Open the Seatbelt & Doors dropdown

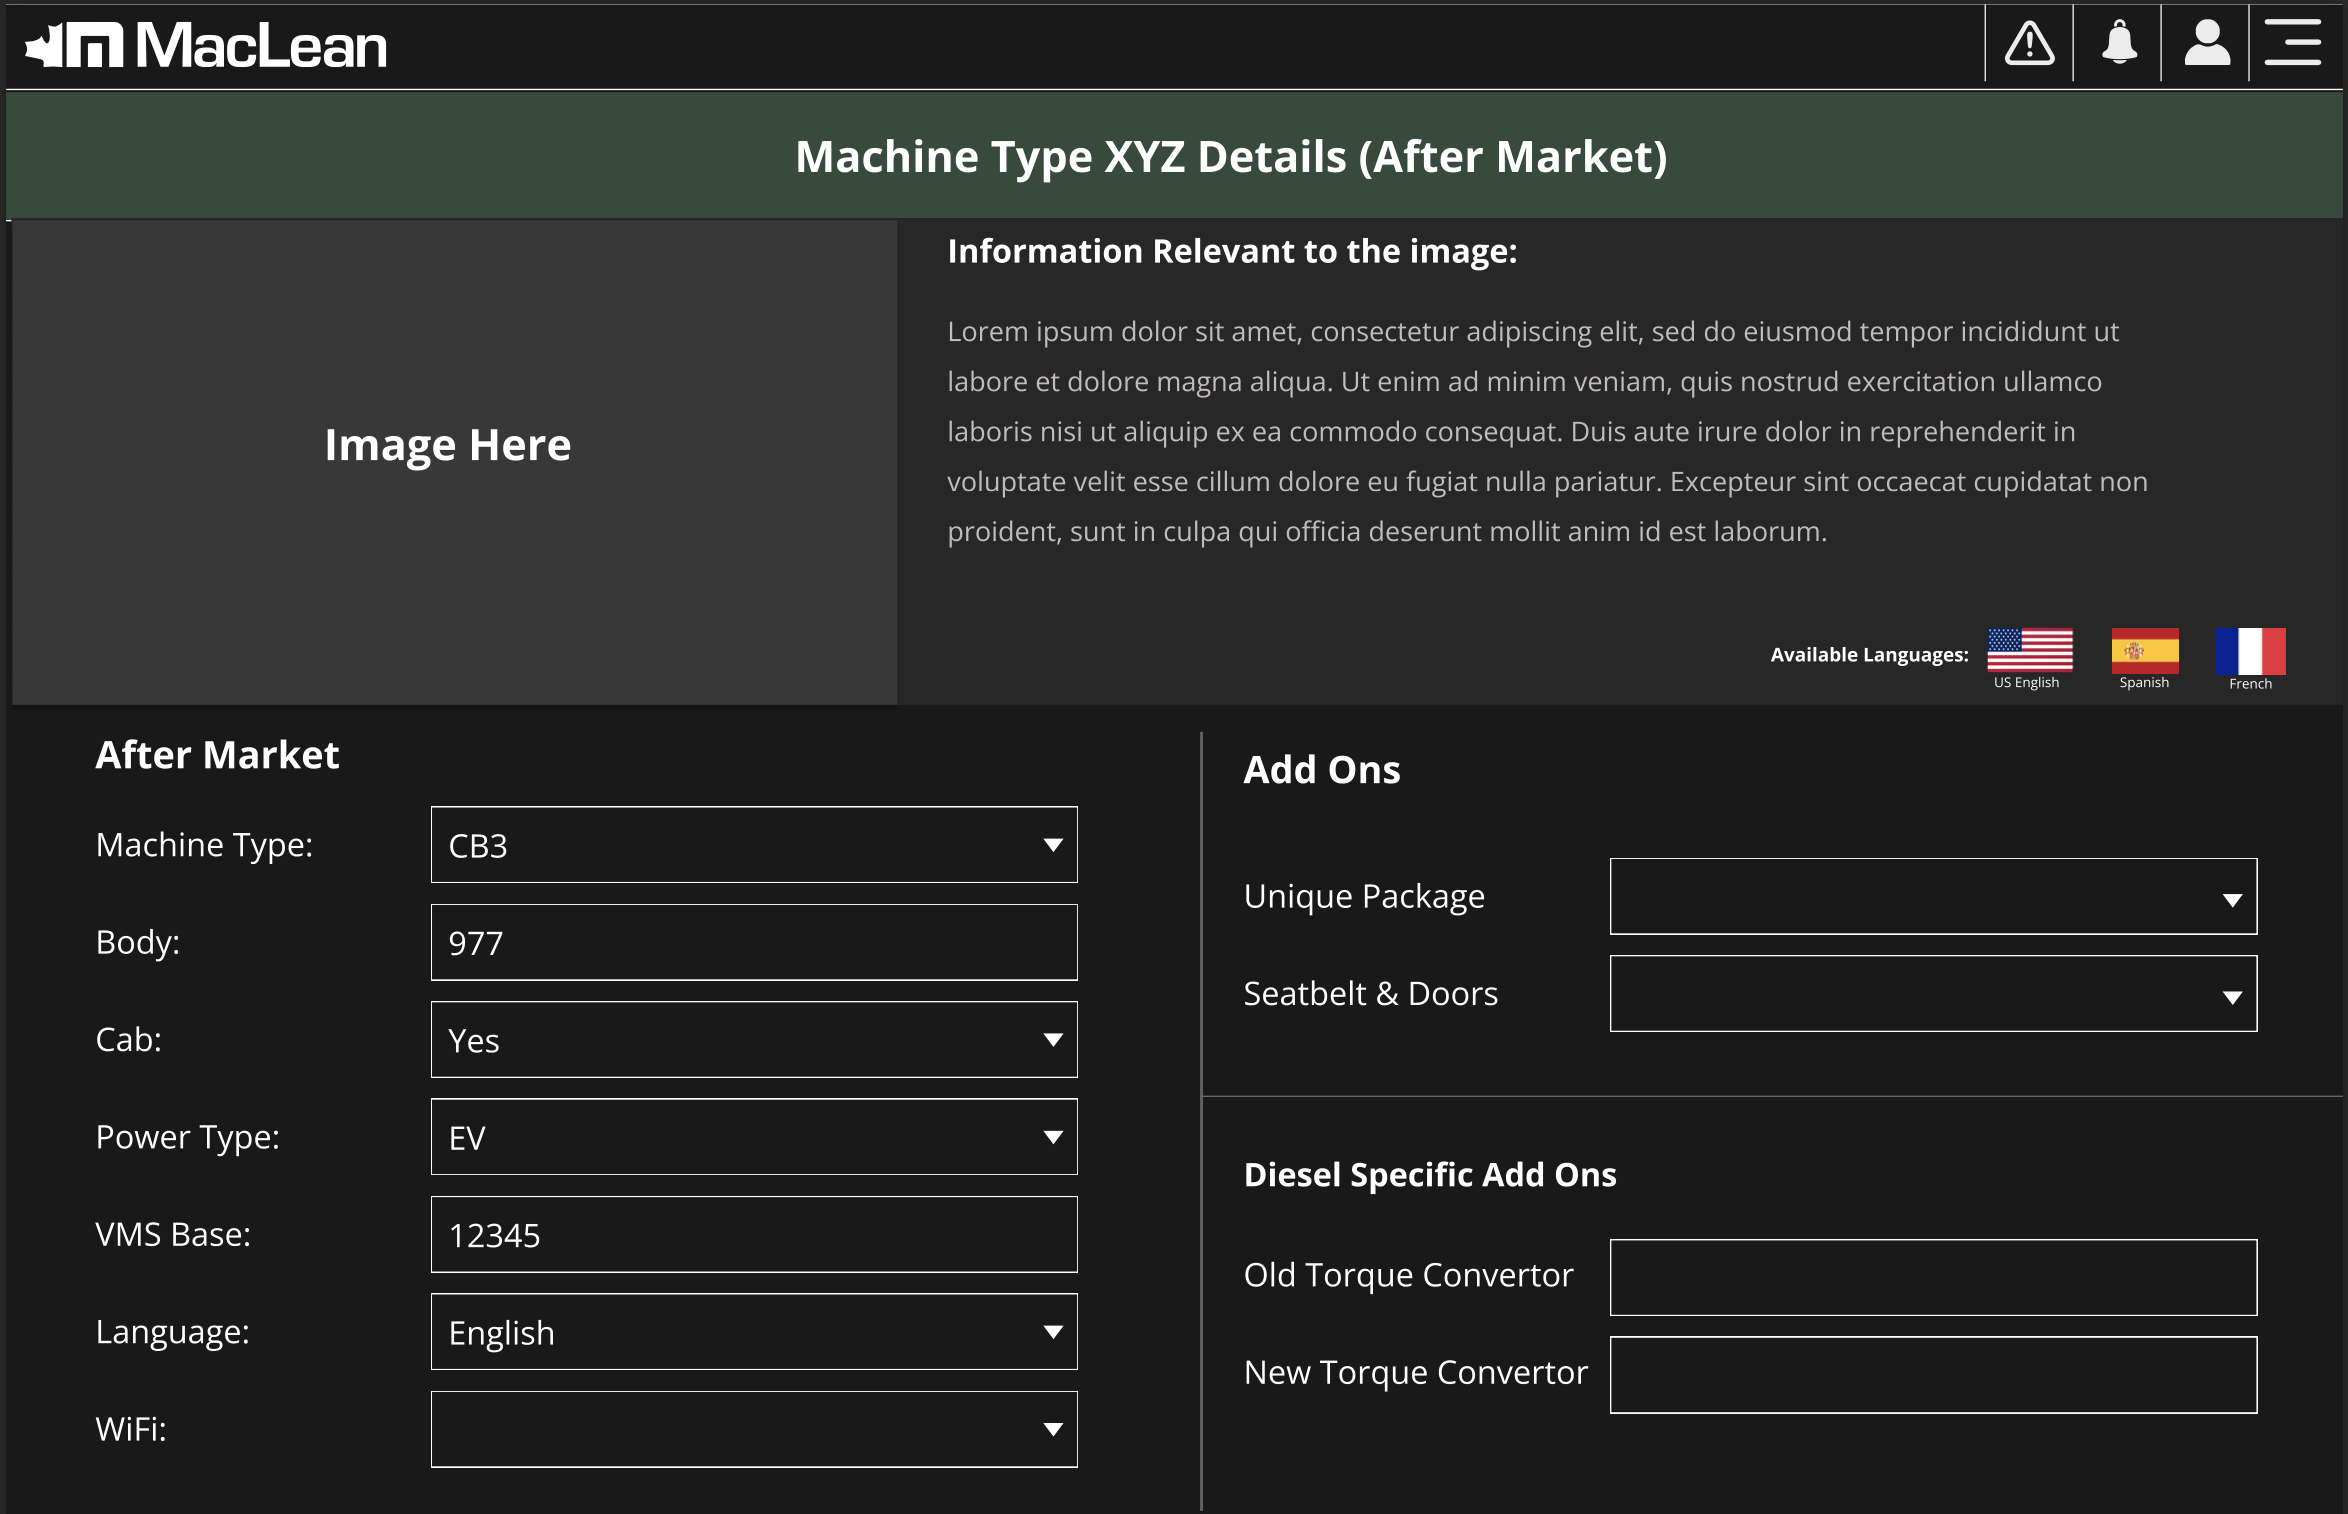pyautogui.click(x=1933, y=994)
